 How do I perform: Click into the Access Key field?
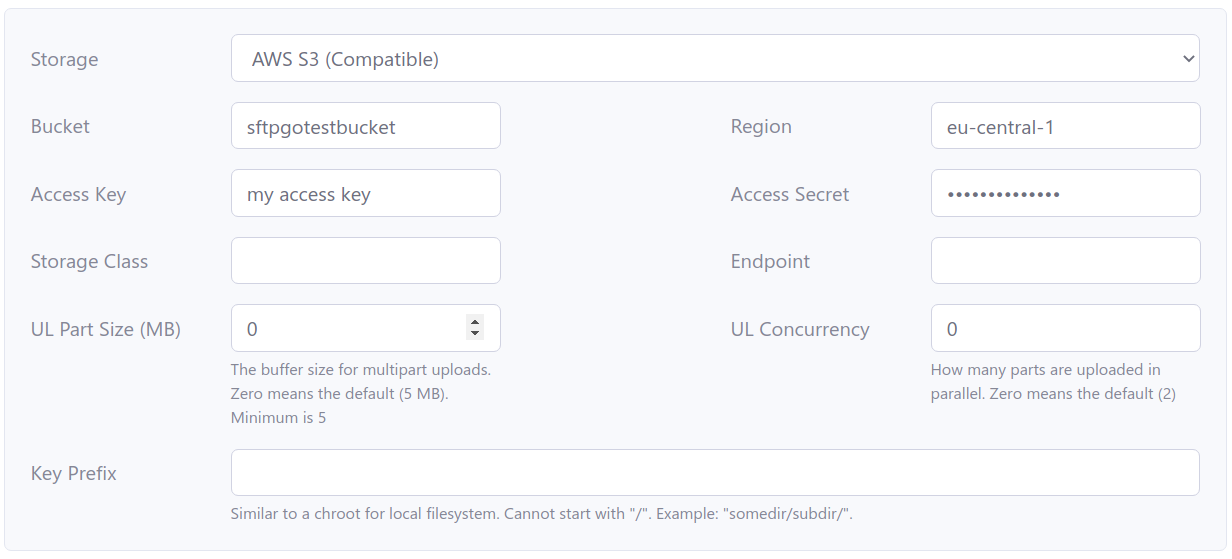365,194
